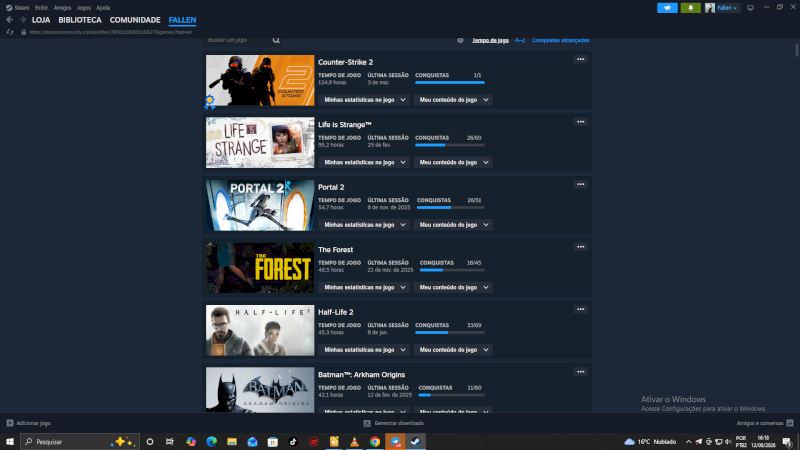Click the badge ribbon on Counter-Strike 2

[x=210, y=102]
